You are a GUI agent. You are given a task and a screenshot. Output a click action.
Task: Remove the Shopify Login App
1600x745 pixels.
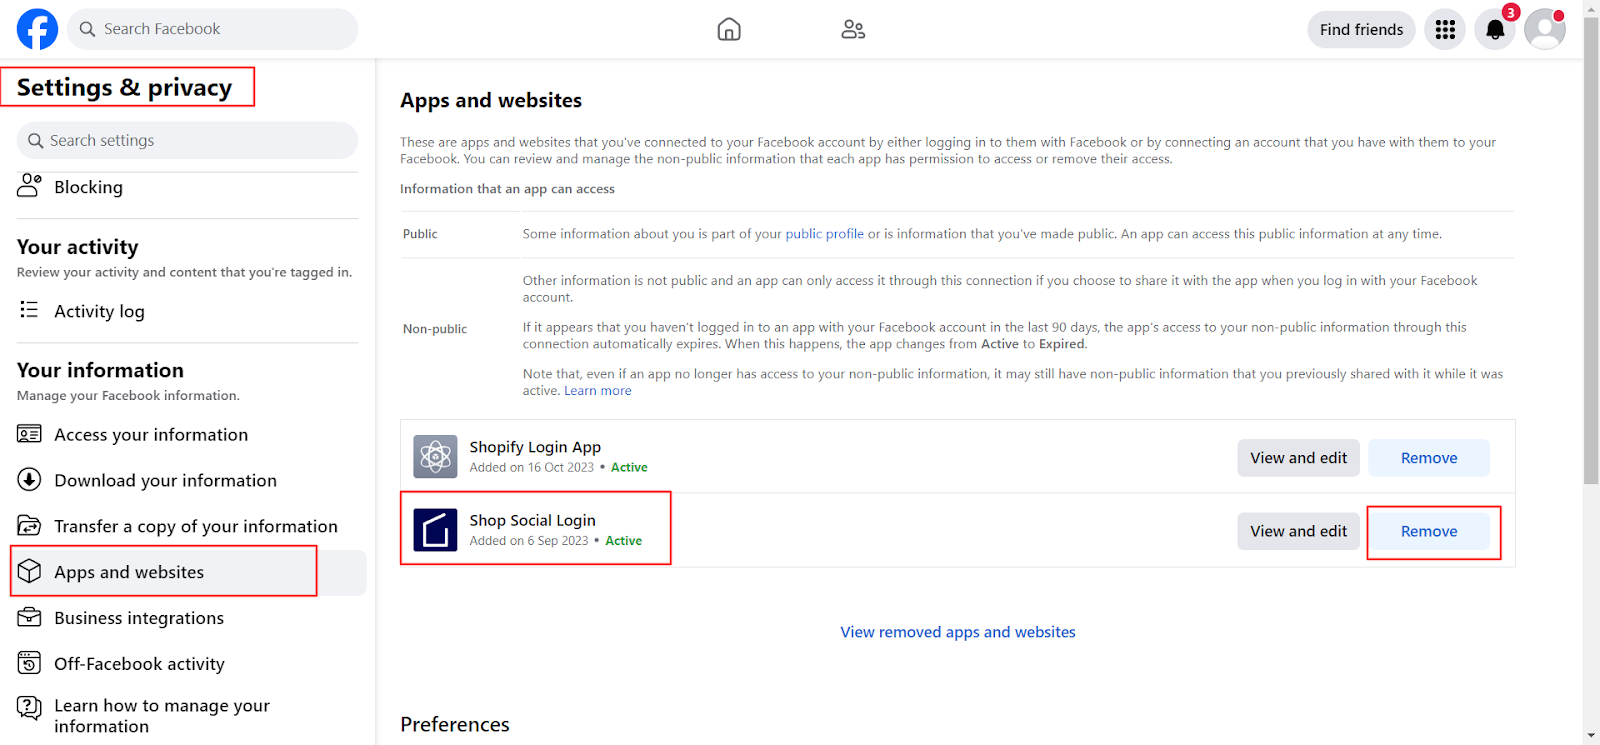(x=1429, y=458)
